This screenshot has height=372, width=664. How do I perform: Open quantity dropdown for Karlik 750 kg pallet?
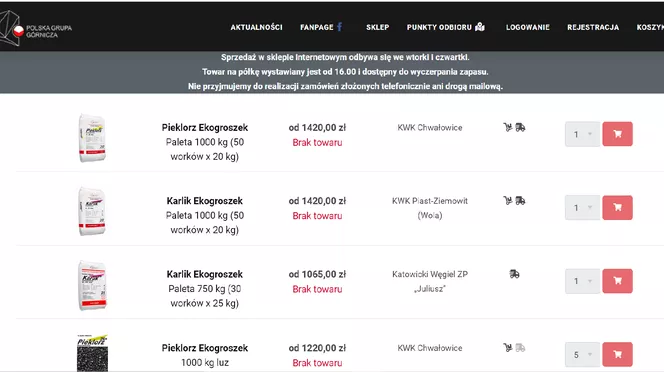coord(582,281)
